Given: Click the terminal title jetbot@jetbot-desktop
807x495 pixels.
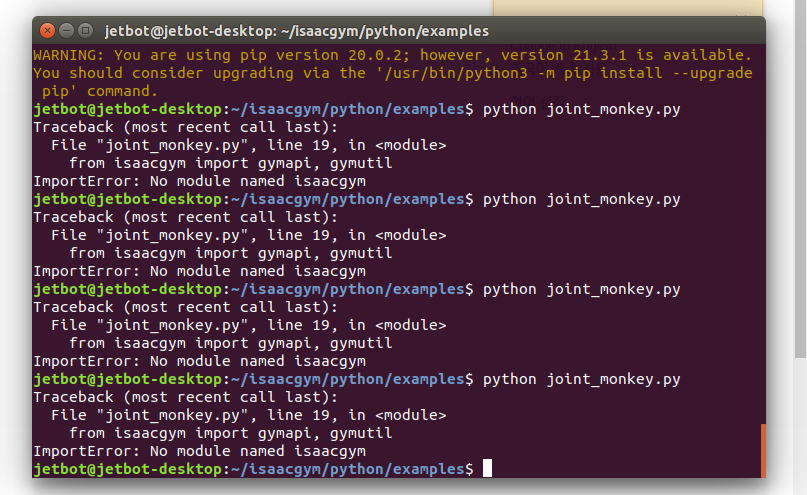Looking at the screenshot, I should pos(296,31).
